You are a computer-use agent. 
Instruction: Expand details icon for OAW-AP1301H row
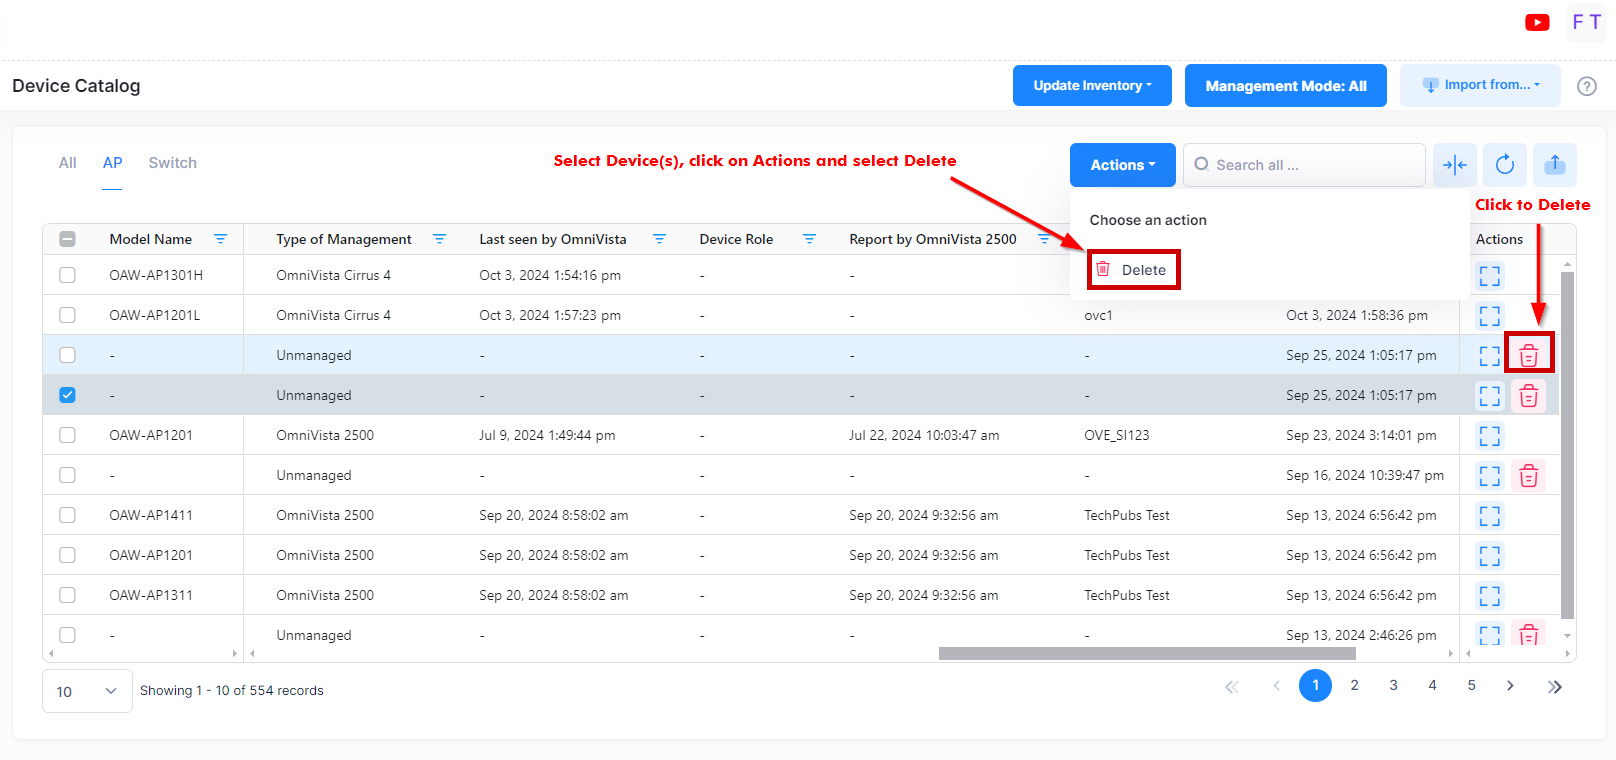coord(1489,276)
